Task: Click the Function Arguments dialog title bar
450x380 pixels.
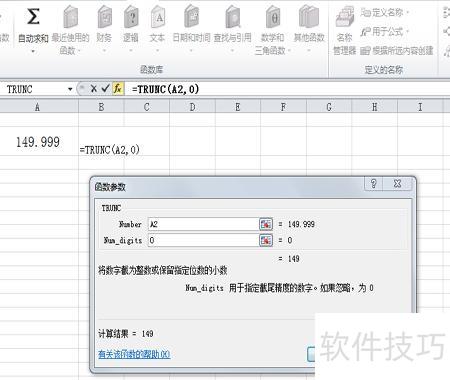Action: pyautogui.click(x=227, y=187)
